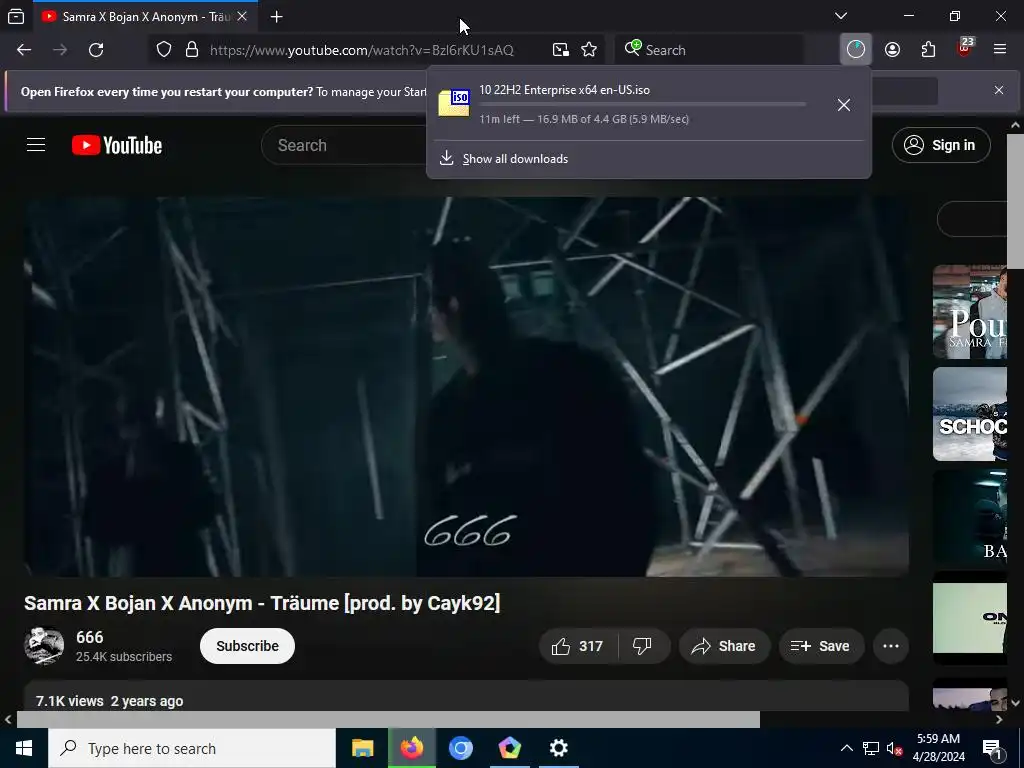
Task: Expand description with 7.1K views
Action: pyautogui.click(x=466, y=697)
